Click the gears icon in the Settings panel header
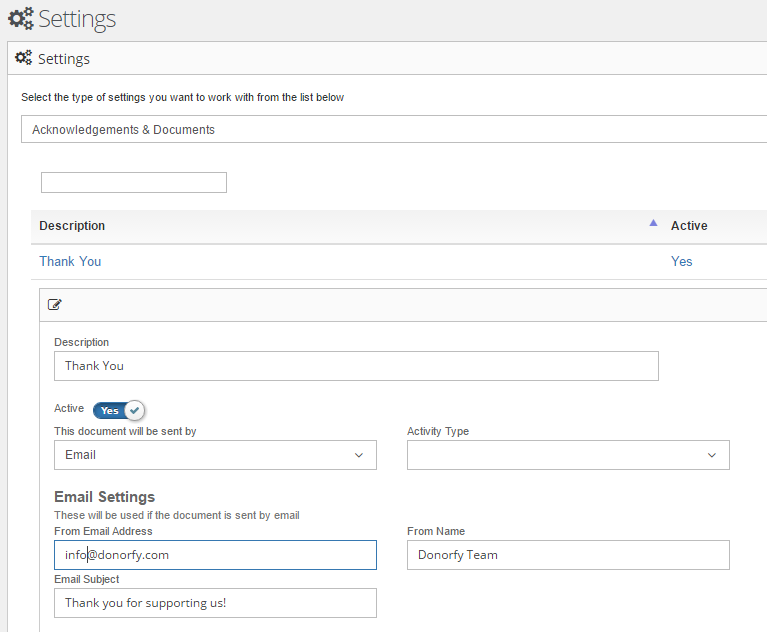The width and height of the screenshot is (767, 632). pos(23,58)
